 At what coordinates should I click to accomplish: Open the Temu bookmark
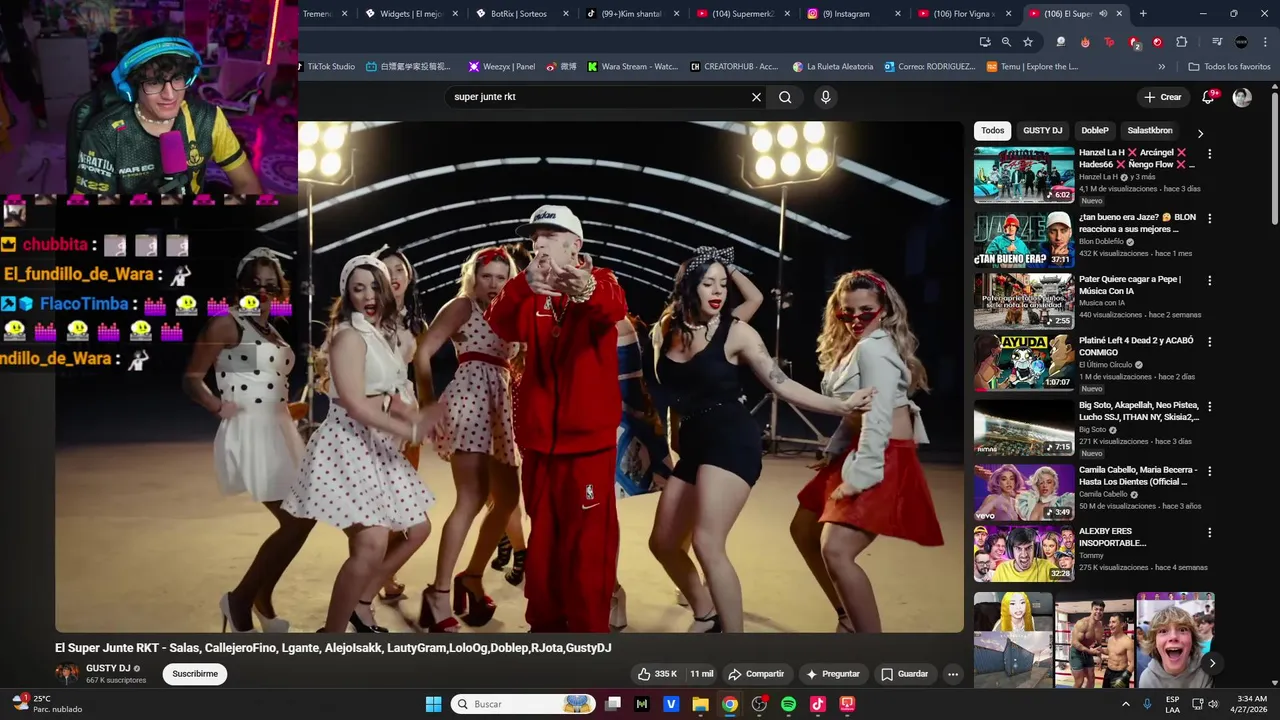coord(1032,67)
